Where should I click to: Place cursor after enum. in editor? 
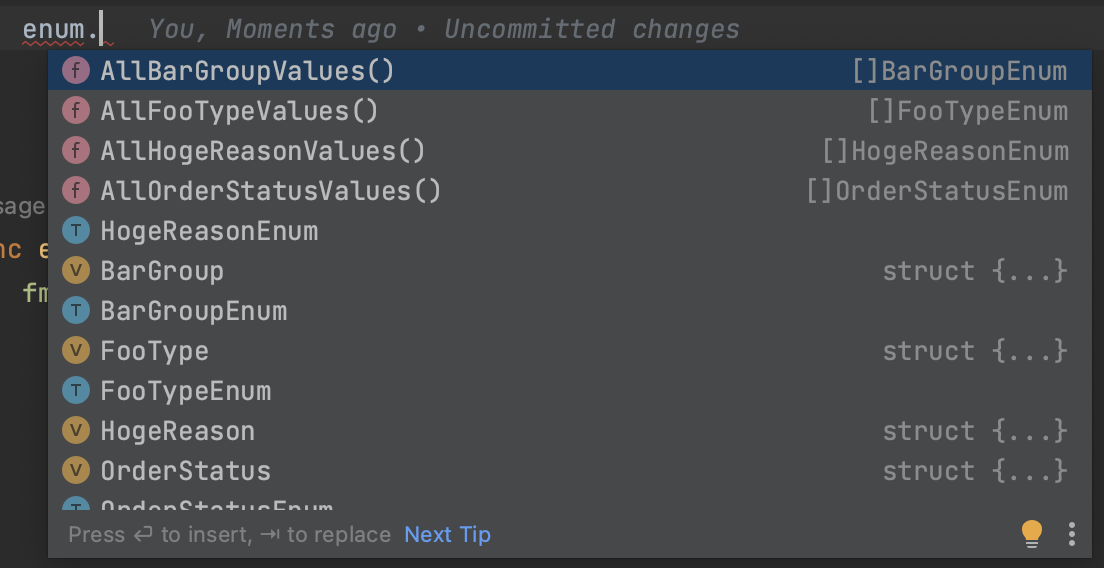[x=102, y=30]
